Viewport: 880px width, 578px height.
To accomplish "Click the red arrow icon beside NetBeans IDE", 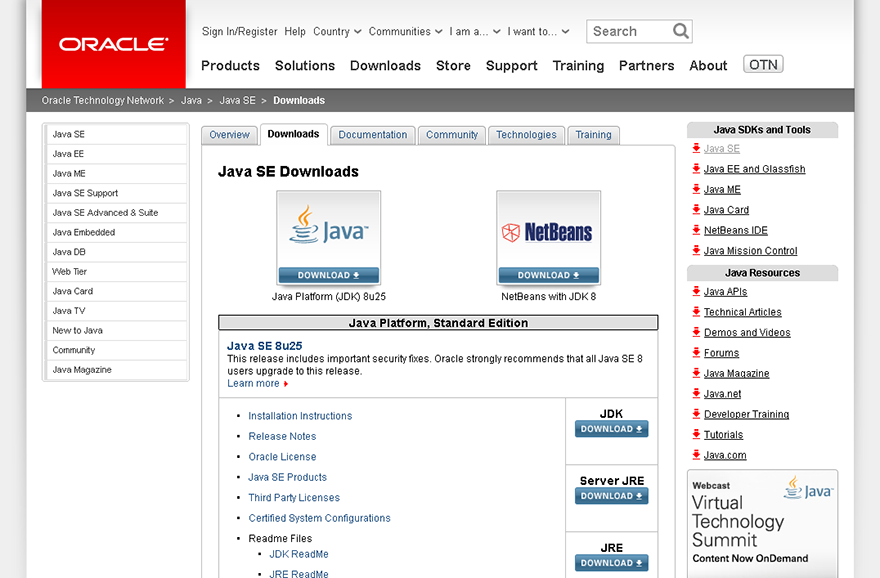I will pyautogui.click(x=696, y=230).
